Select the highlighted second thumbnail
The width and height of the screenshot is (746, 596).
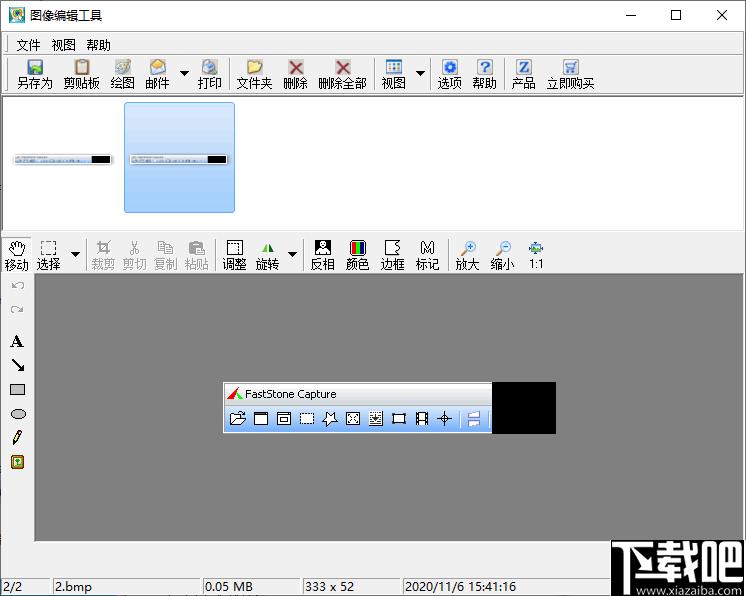pyautogui.click(x=179, y=157)
